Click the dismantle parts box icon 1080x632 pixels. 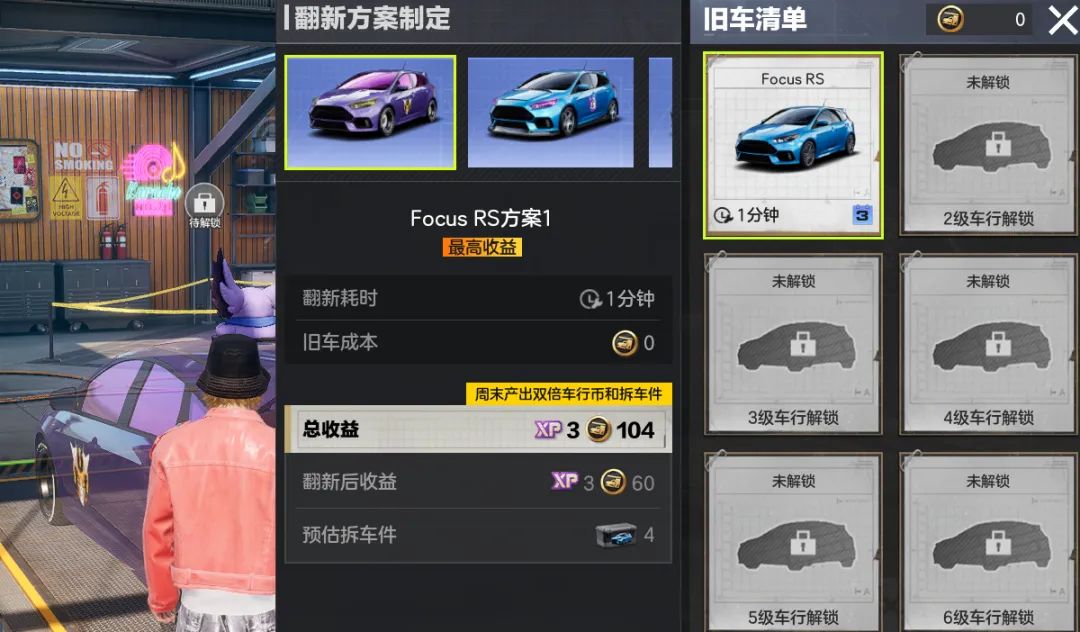615,535
